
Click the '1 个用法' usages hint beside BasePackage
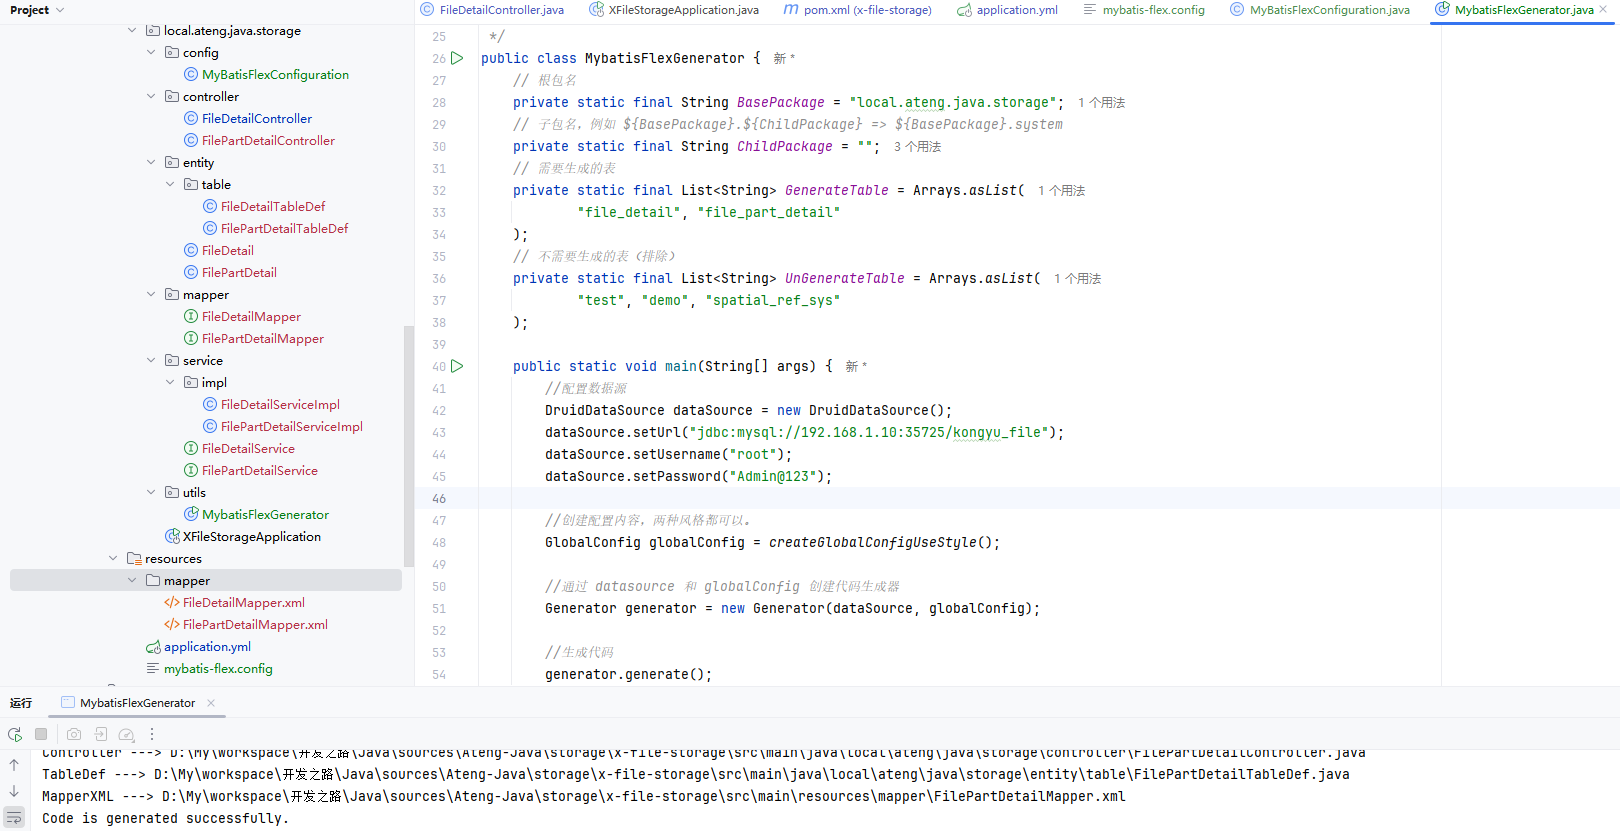1101,102
